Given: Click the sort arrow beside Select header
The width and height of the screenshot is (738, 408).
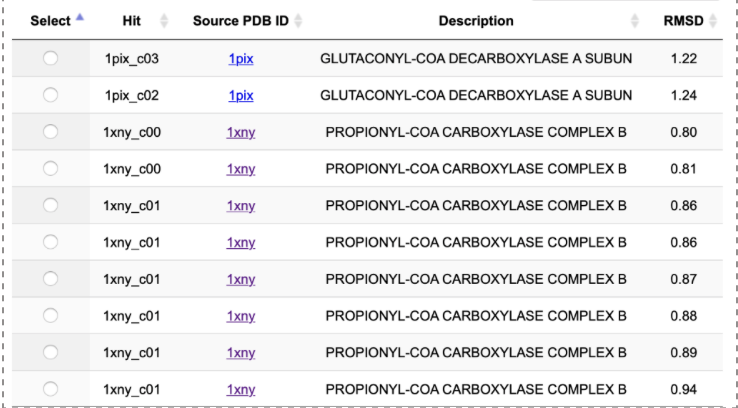Looking at the screenshot, I should click(80, 20).
